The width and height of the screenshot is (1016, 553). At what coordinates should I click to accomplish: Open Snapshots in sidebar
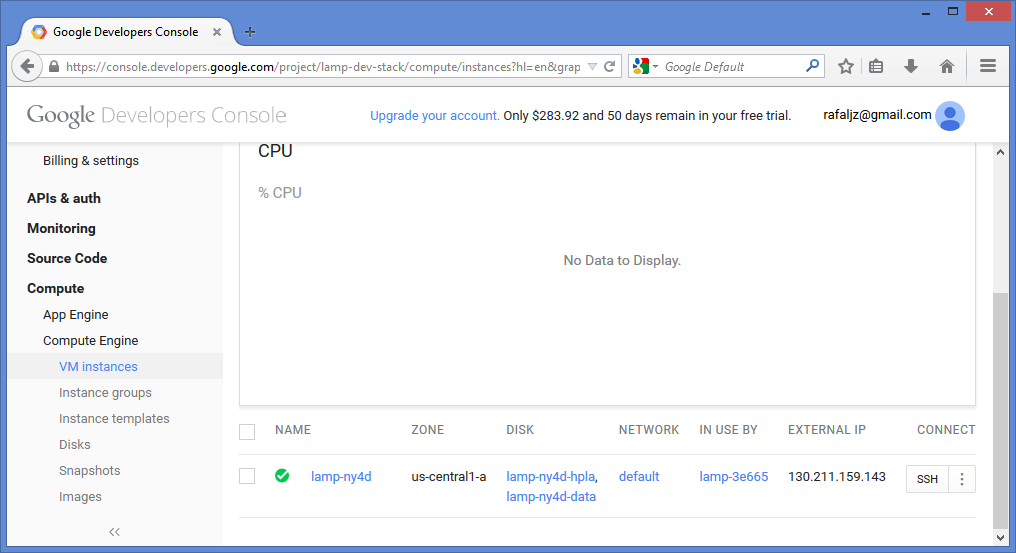point(89,471)
